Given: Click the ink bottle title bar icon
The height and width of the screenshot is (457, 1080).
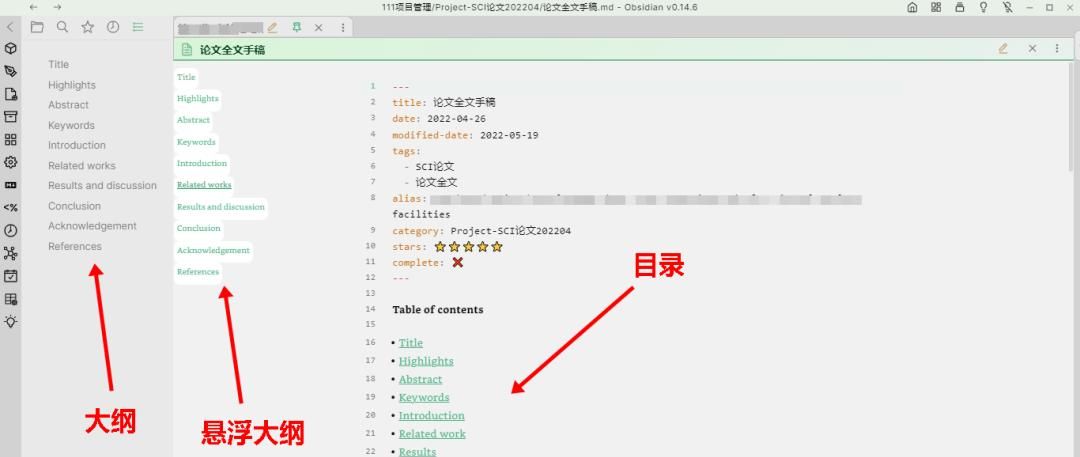Looking at the screenshot, I should tap(959, 8).
